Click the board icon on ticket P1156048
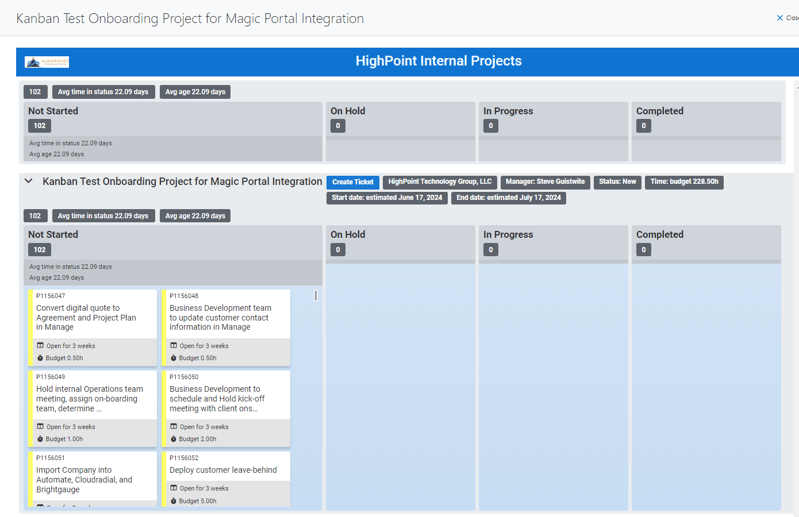799x517 pixels. [x=174, y=345]
